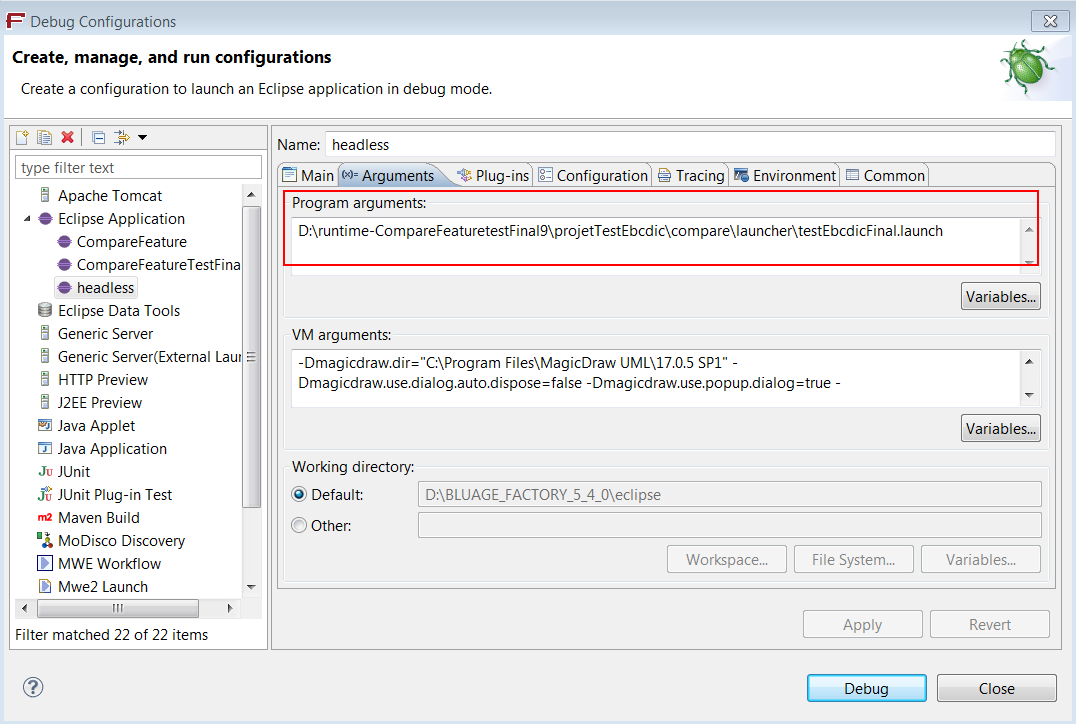Click the JUnit icon
This screenshot has height=724, width=1076.
click(x=45, y=471)
